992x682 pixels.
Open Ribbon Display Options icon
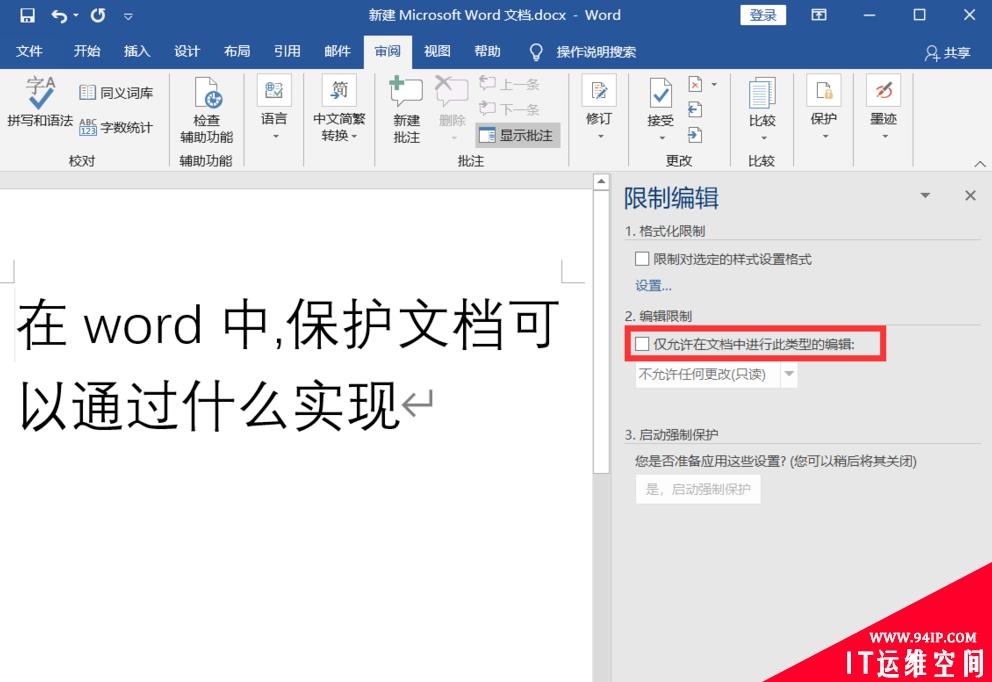pos(819,15)
